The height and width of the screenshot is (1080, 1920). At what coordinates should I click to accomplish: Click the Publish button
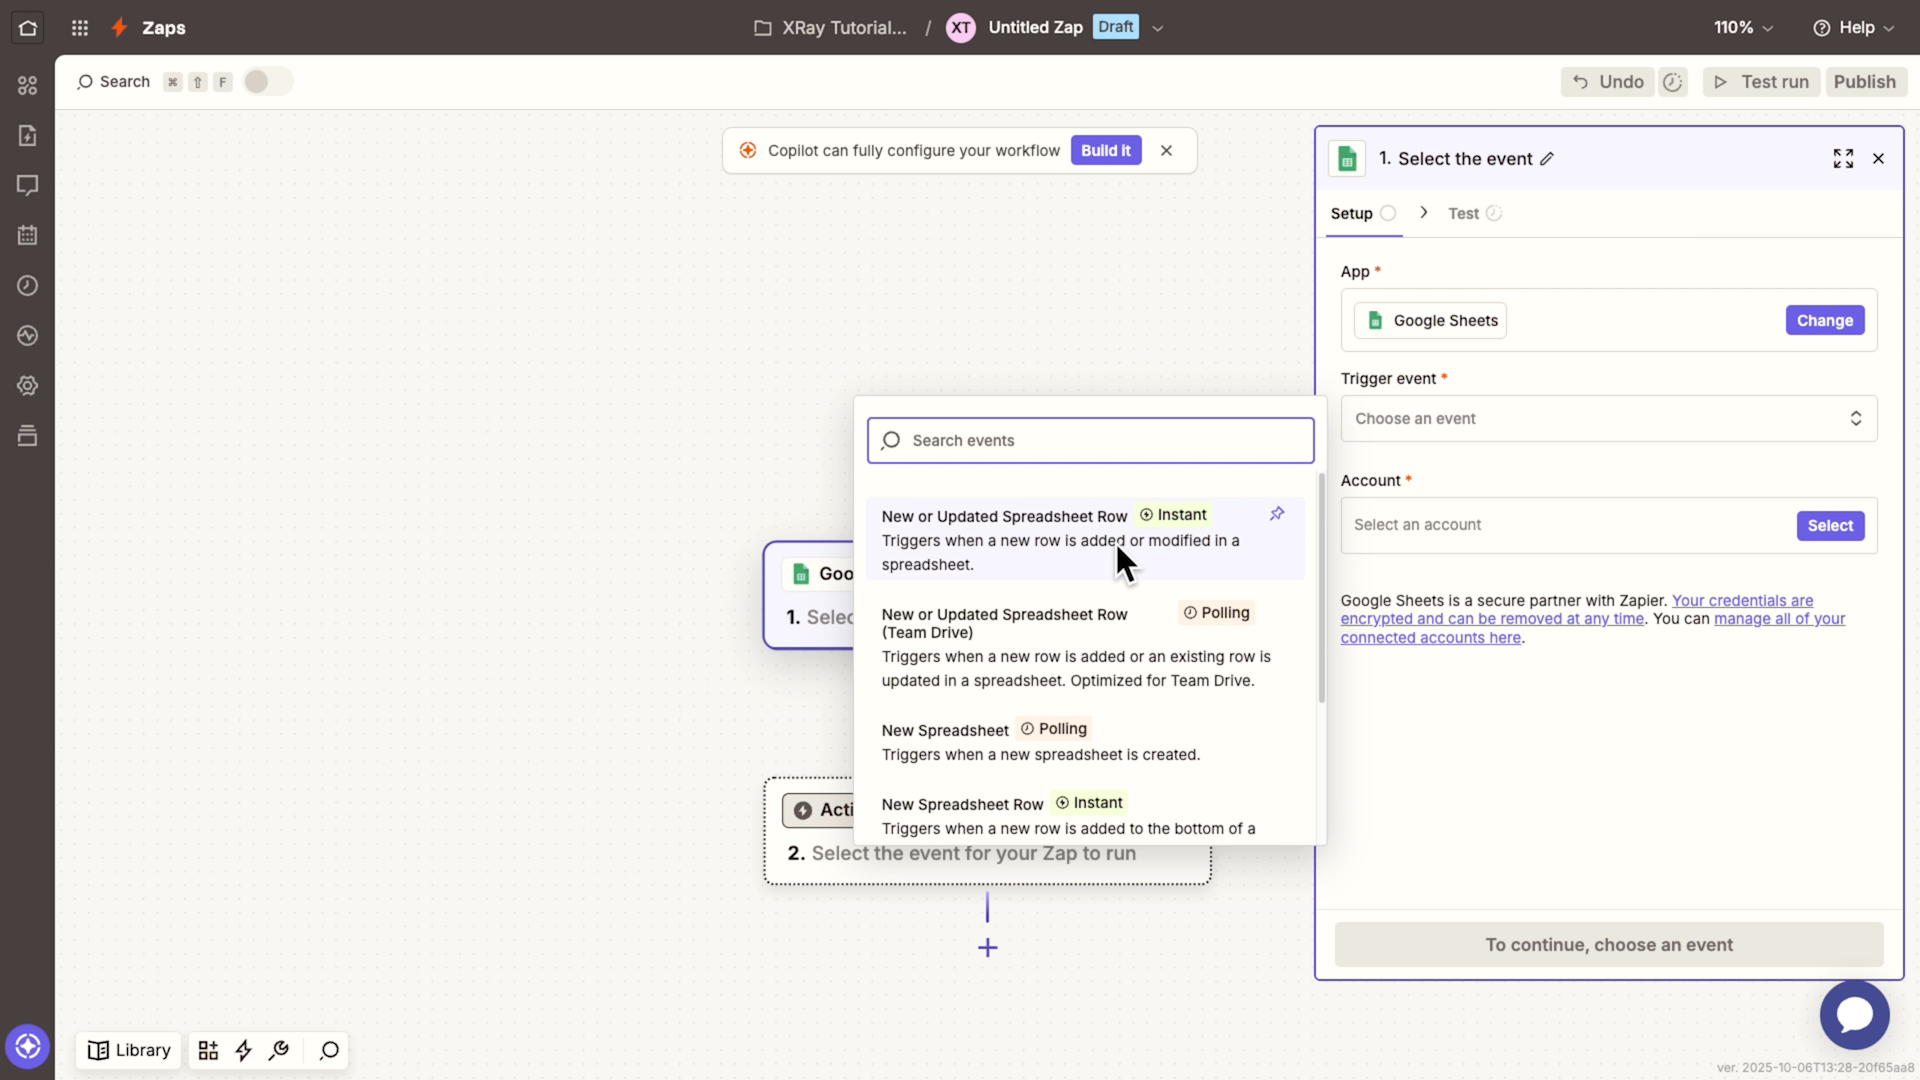pyautogui.click(x=1864, y=81)
